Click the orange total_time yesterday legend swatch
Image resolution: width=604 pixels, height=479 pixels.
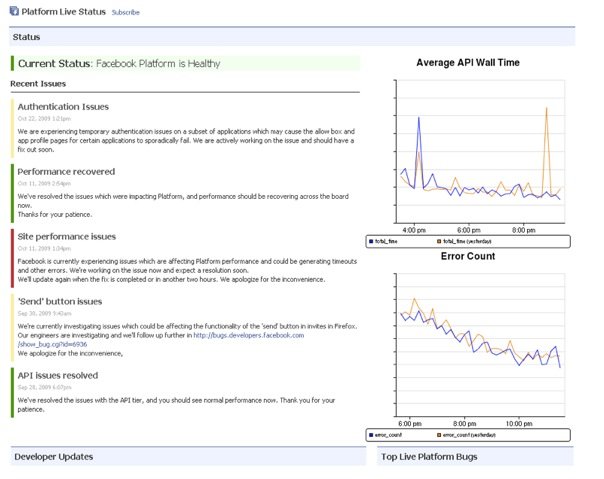click(x=439, y=242)
